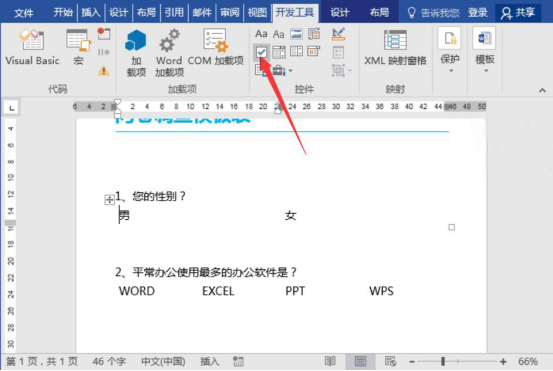Switch to the 邮件 tab

[202, 13]
